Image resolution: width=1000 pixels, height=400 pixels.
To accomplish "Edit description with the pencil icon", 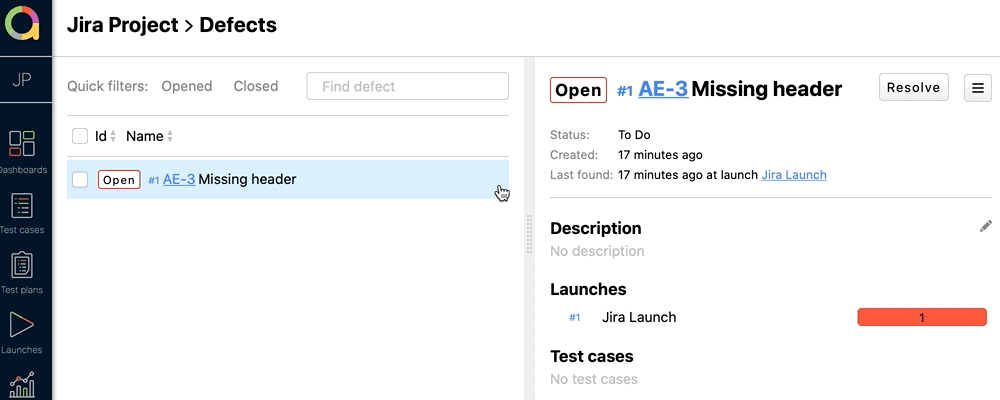I will point(986,227).
